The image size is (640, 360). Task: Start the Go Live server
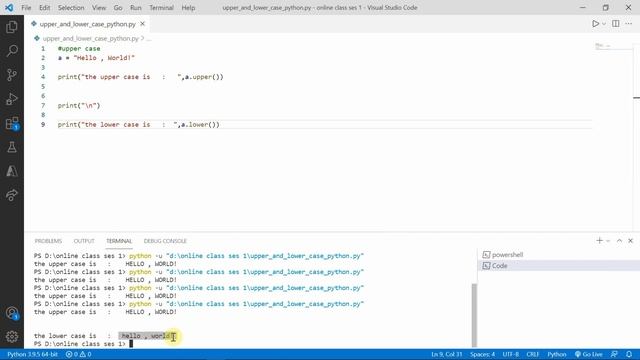pyautogui.click(x=589, y=354)
